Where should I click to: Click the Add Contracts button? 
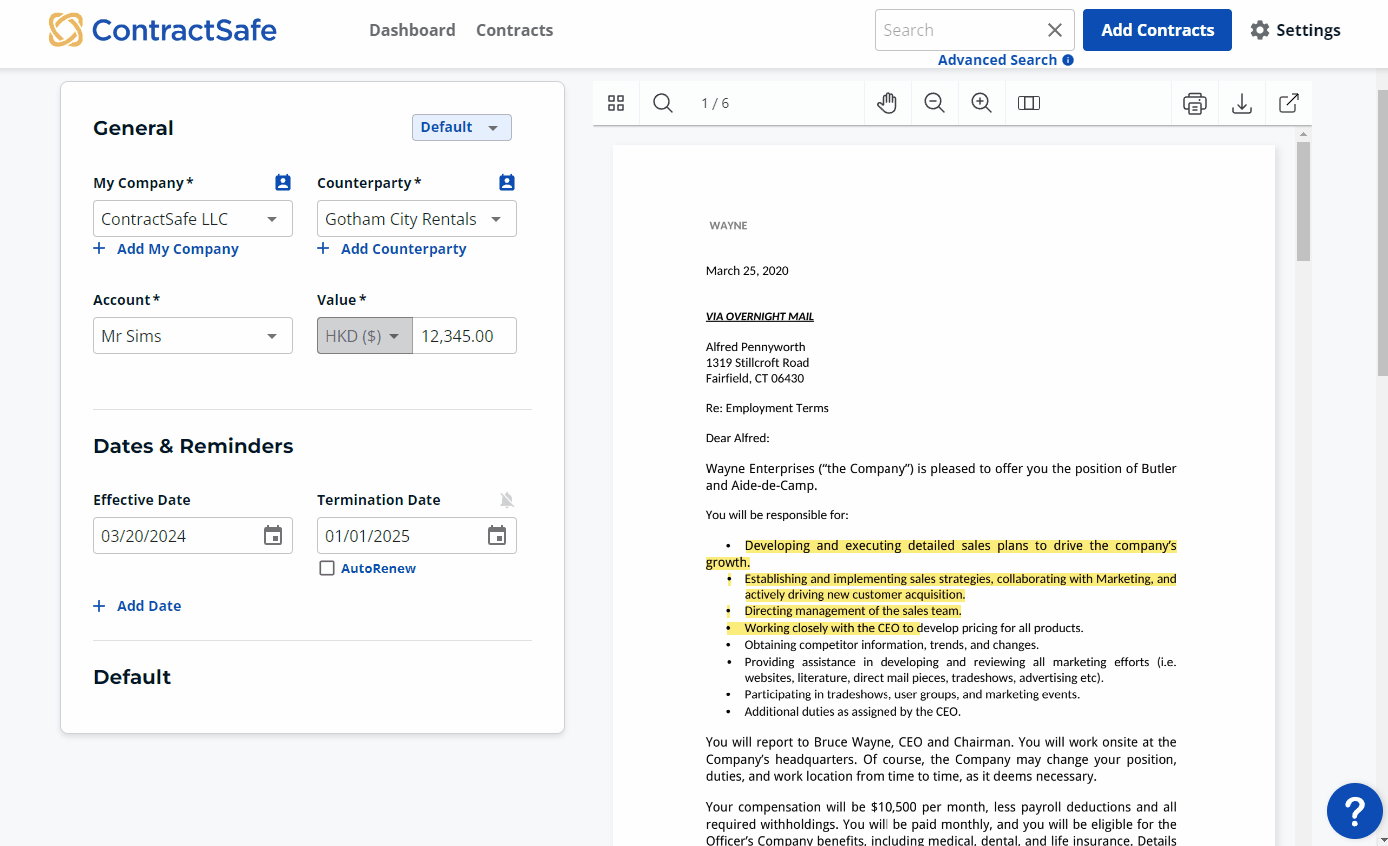[1157, 30]
